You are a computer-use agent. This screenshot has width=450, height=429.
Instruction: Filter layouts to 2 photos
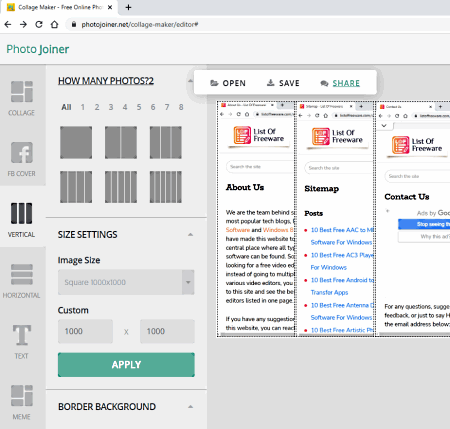tap(97, 107)
